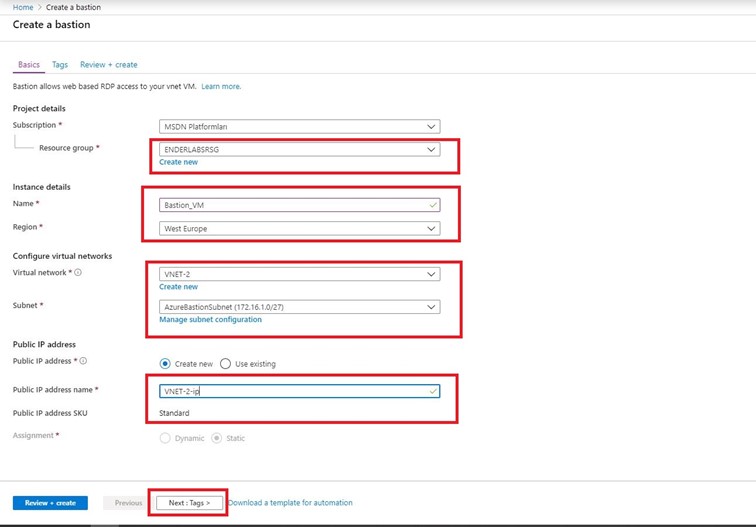Open the Review + create tab

(x=108, y=65)
